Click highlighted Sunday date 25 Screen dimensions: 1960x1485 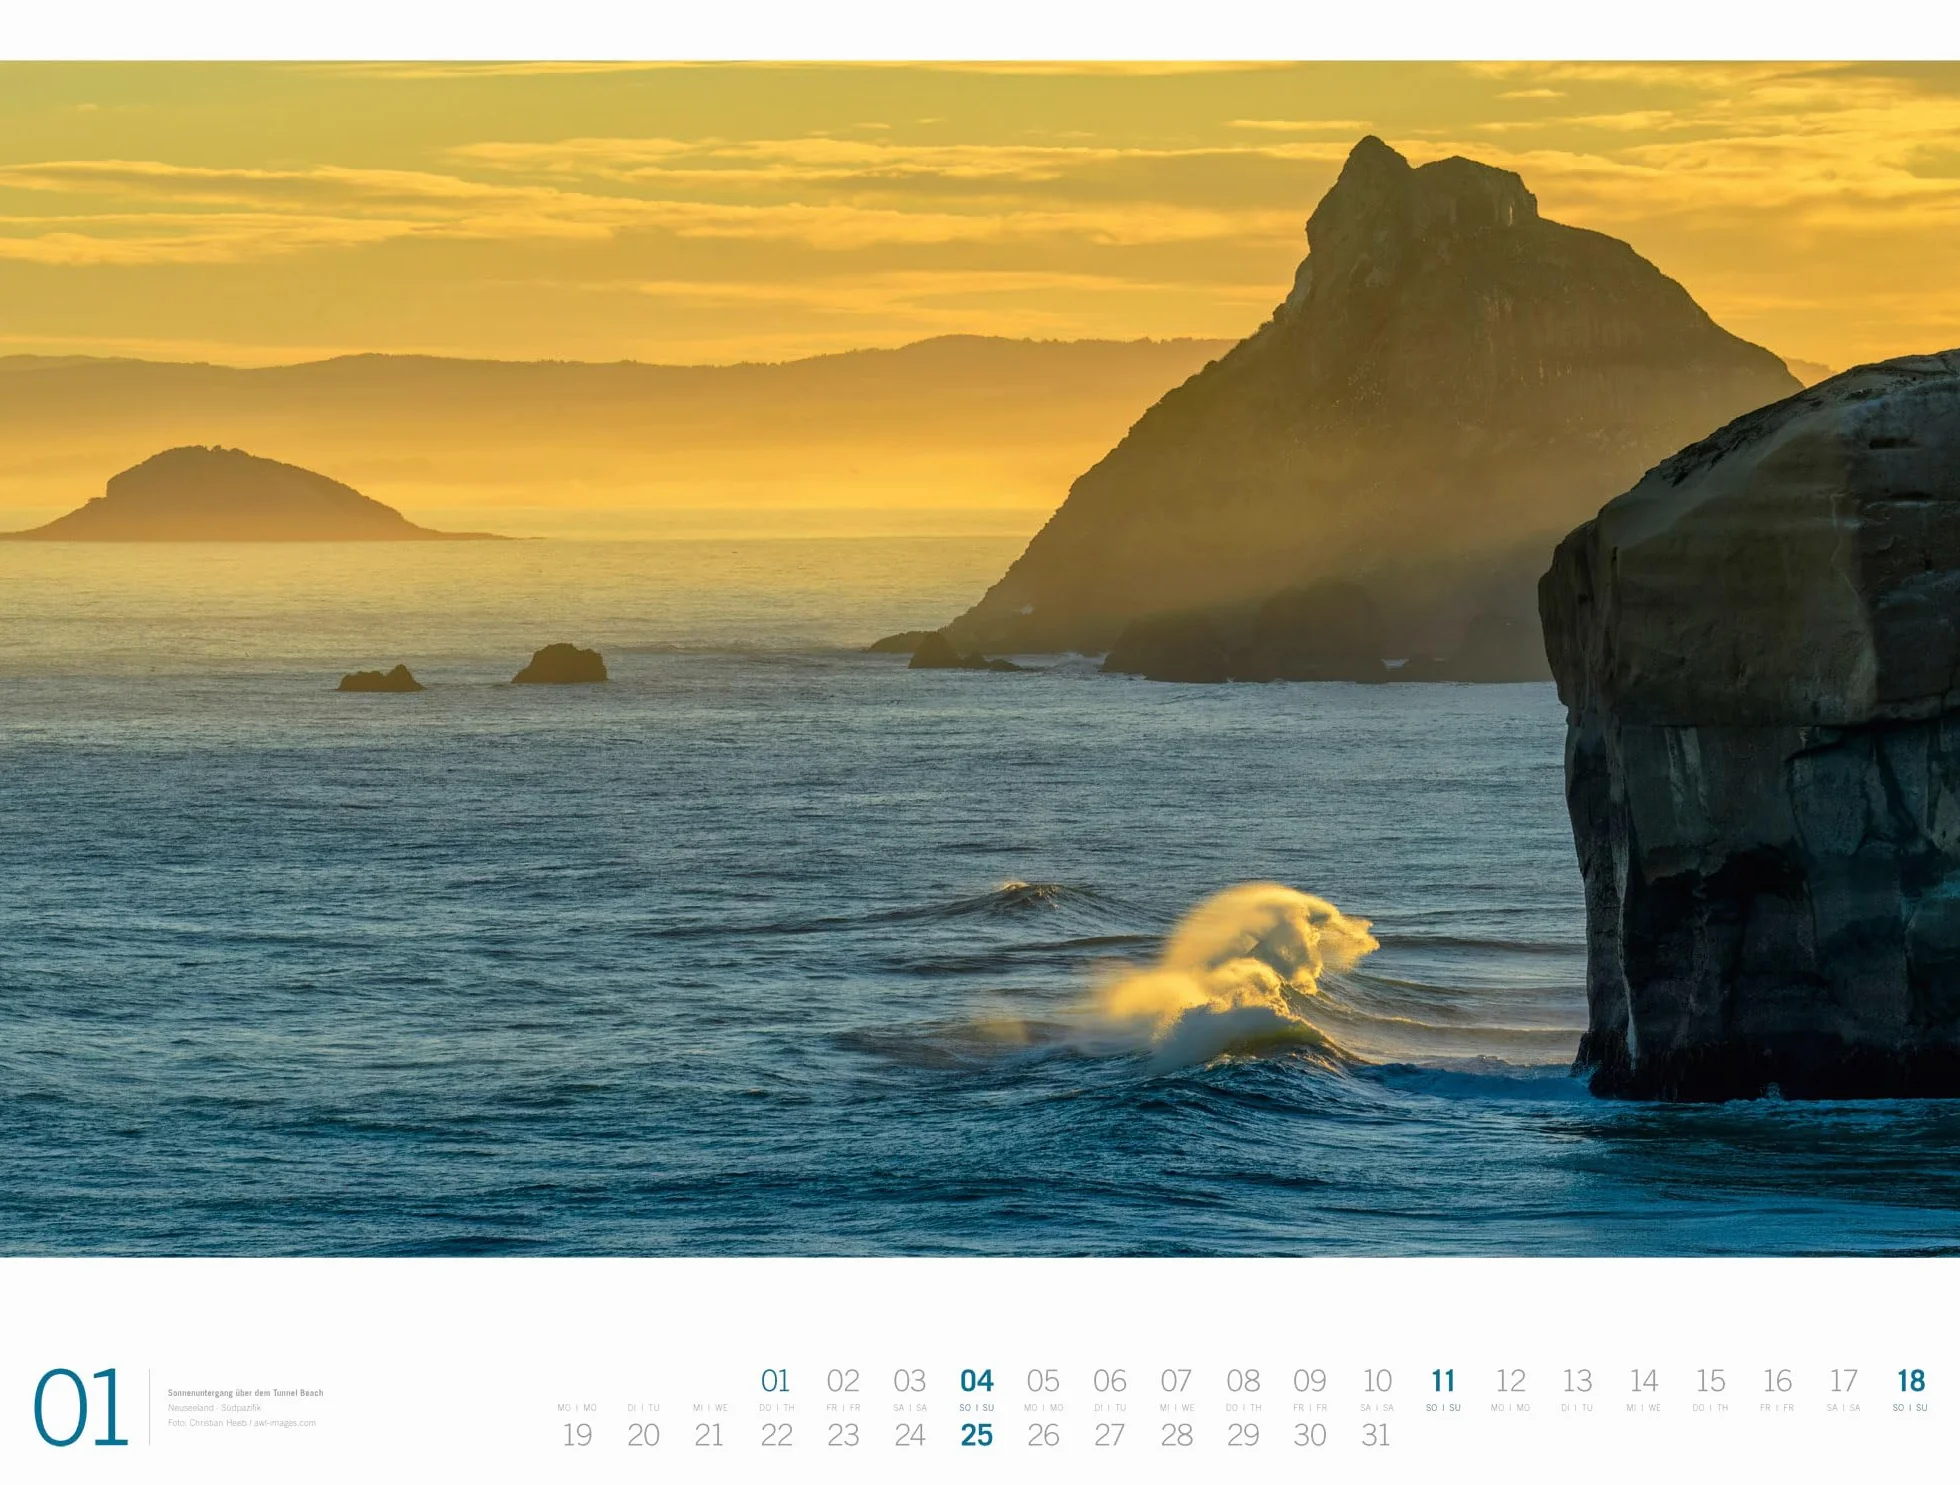977,1435
